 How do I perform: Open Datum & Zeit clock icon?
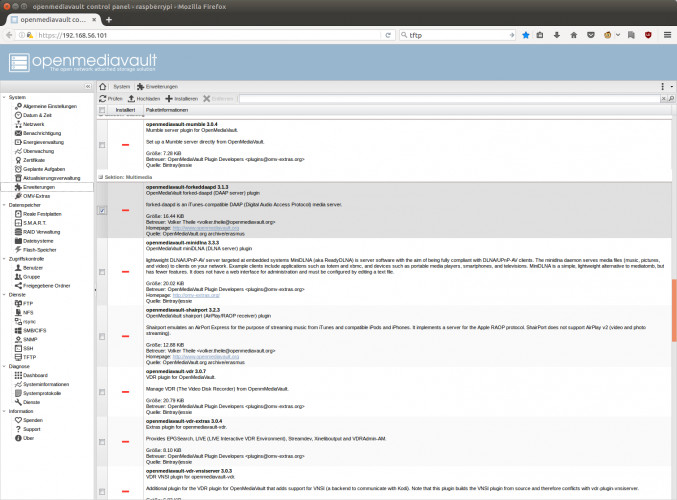18,115
